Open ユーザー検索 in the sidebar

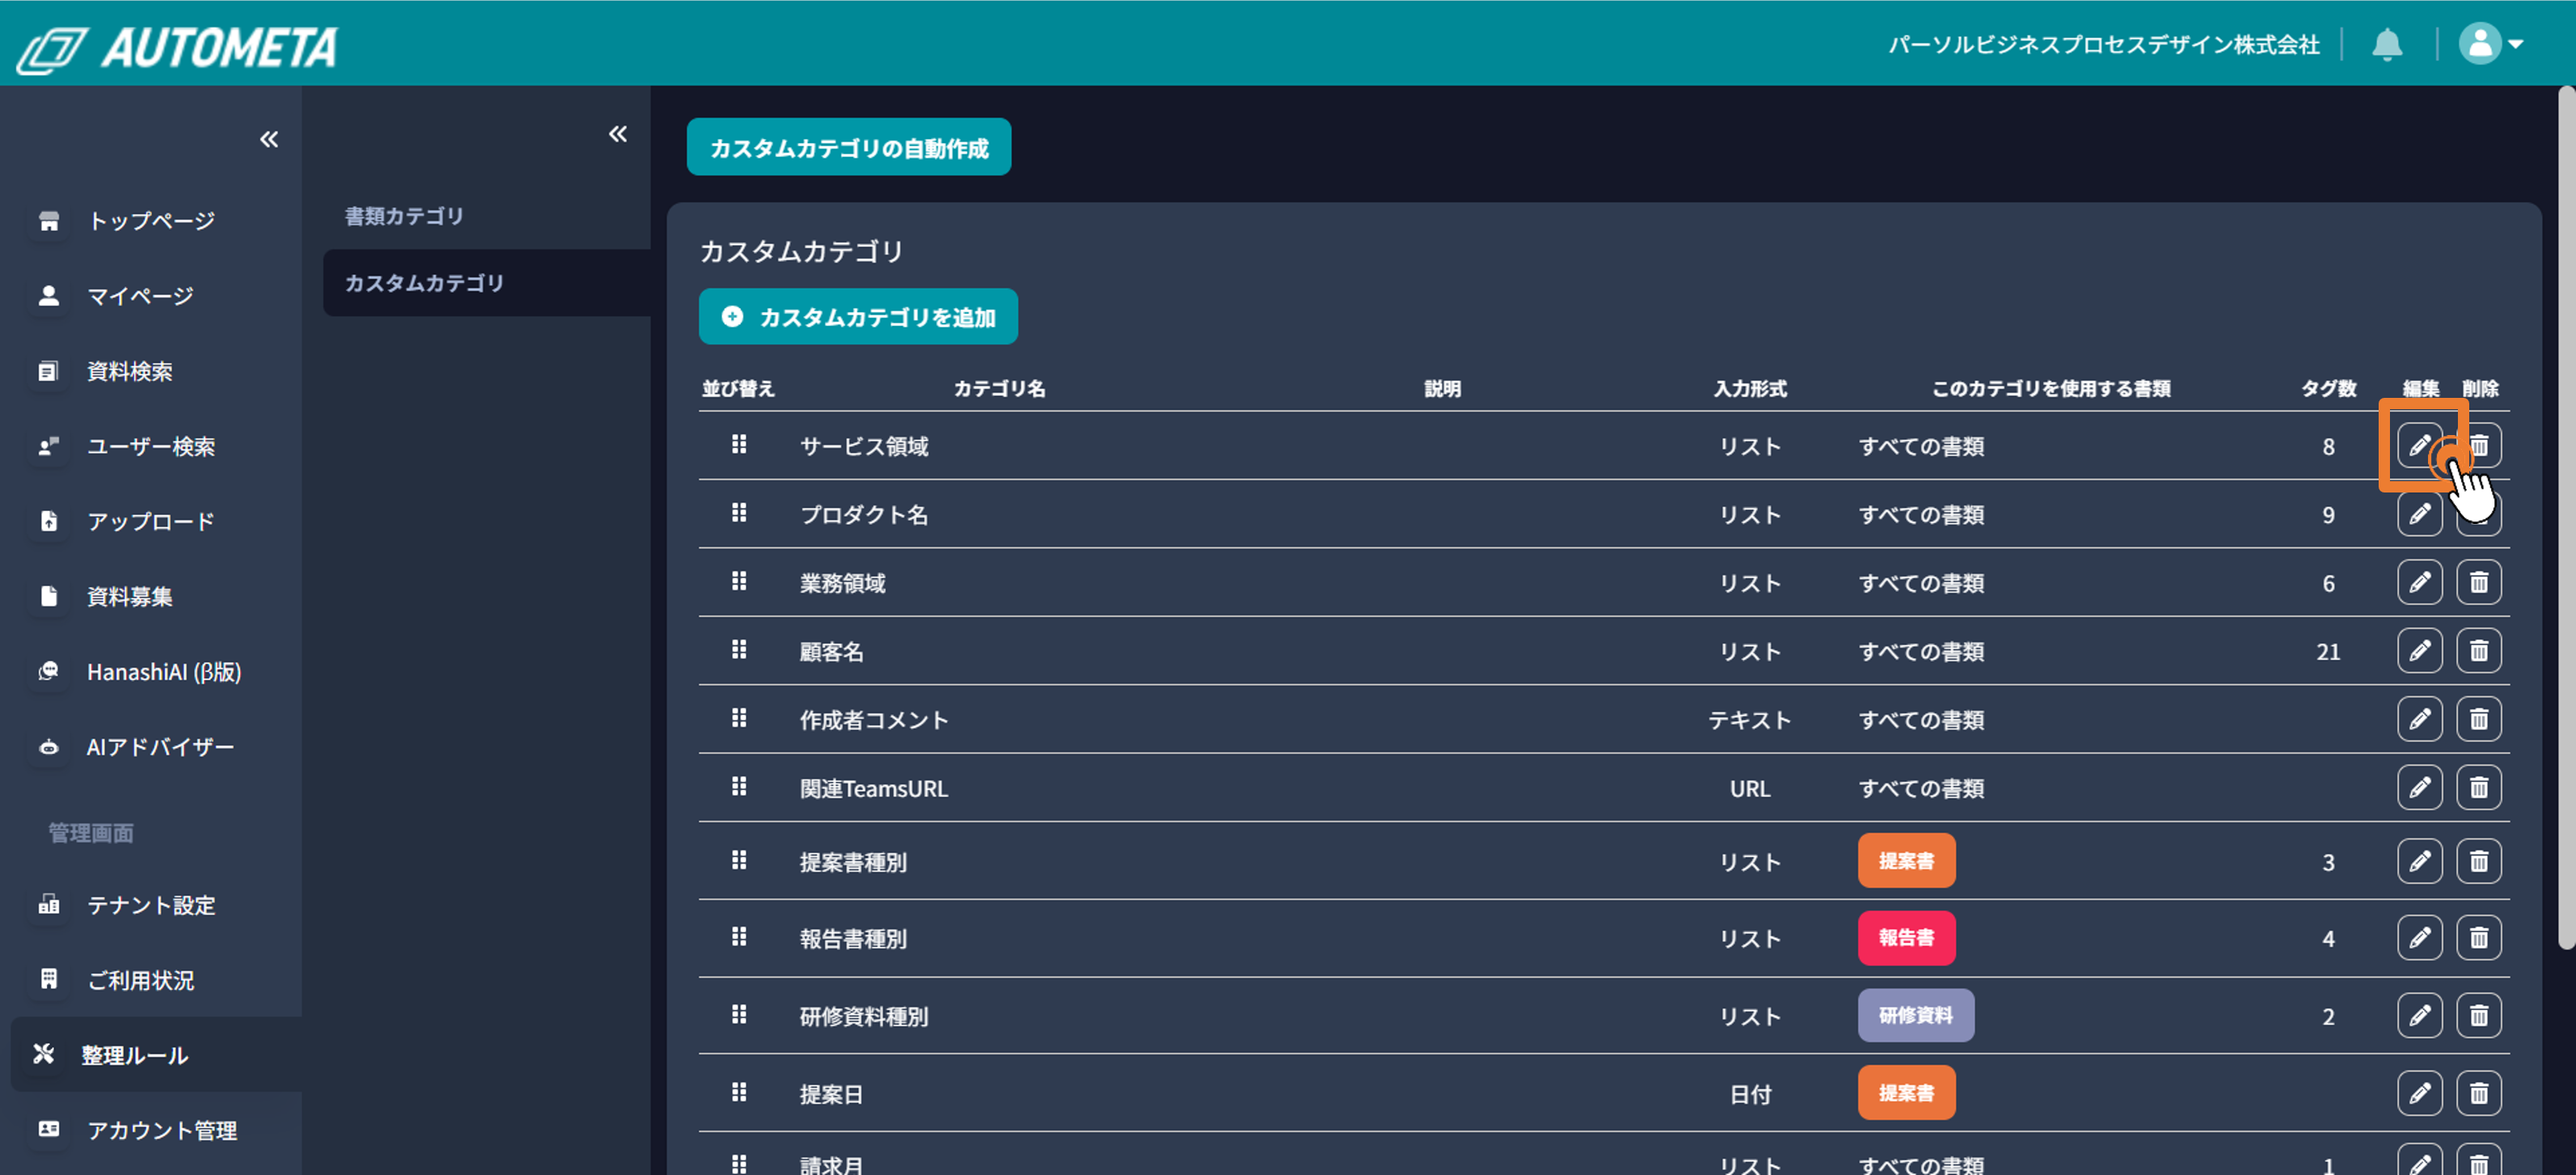[x=150, y=446]
